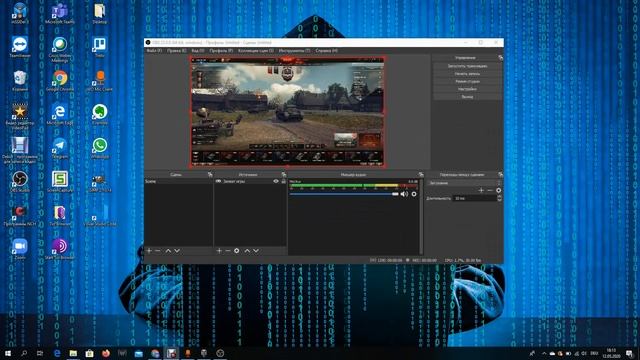Open the Google Chrome desktop shortcut
This screenshot has height=360, width=640.
[60, 81]
